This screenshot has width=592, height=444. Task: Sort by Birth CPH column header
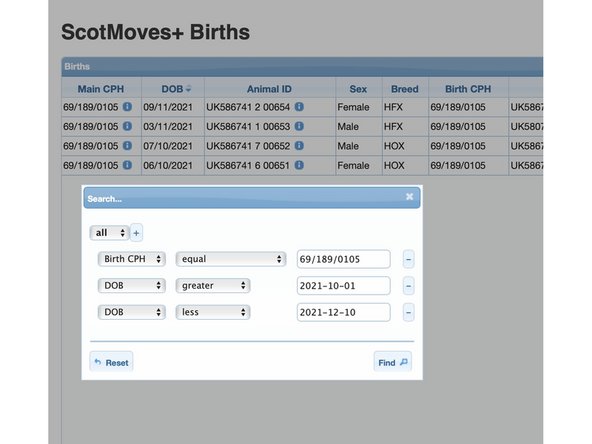[468, 89]
